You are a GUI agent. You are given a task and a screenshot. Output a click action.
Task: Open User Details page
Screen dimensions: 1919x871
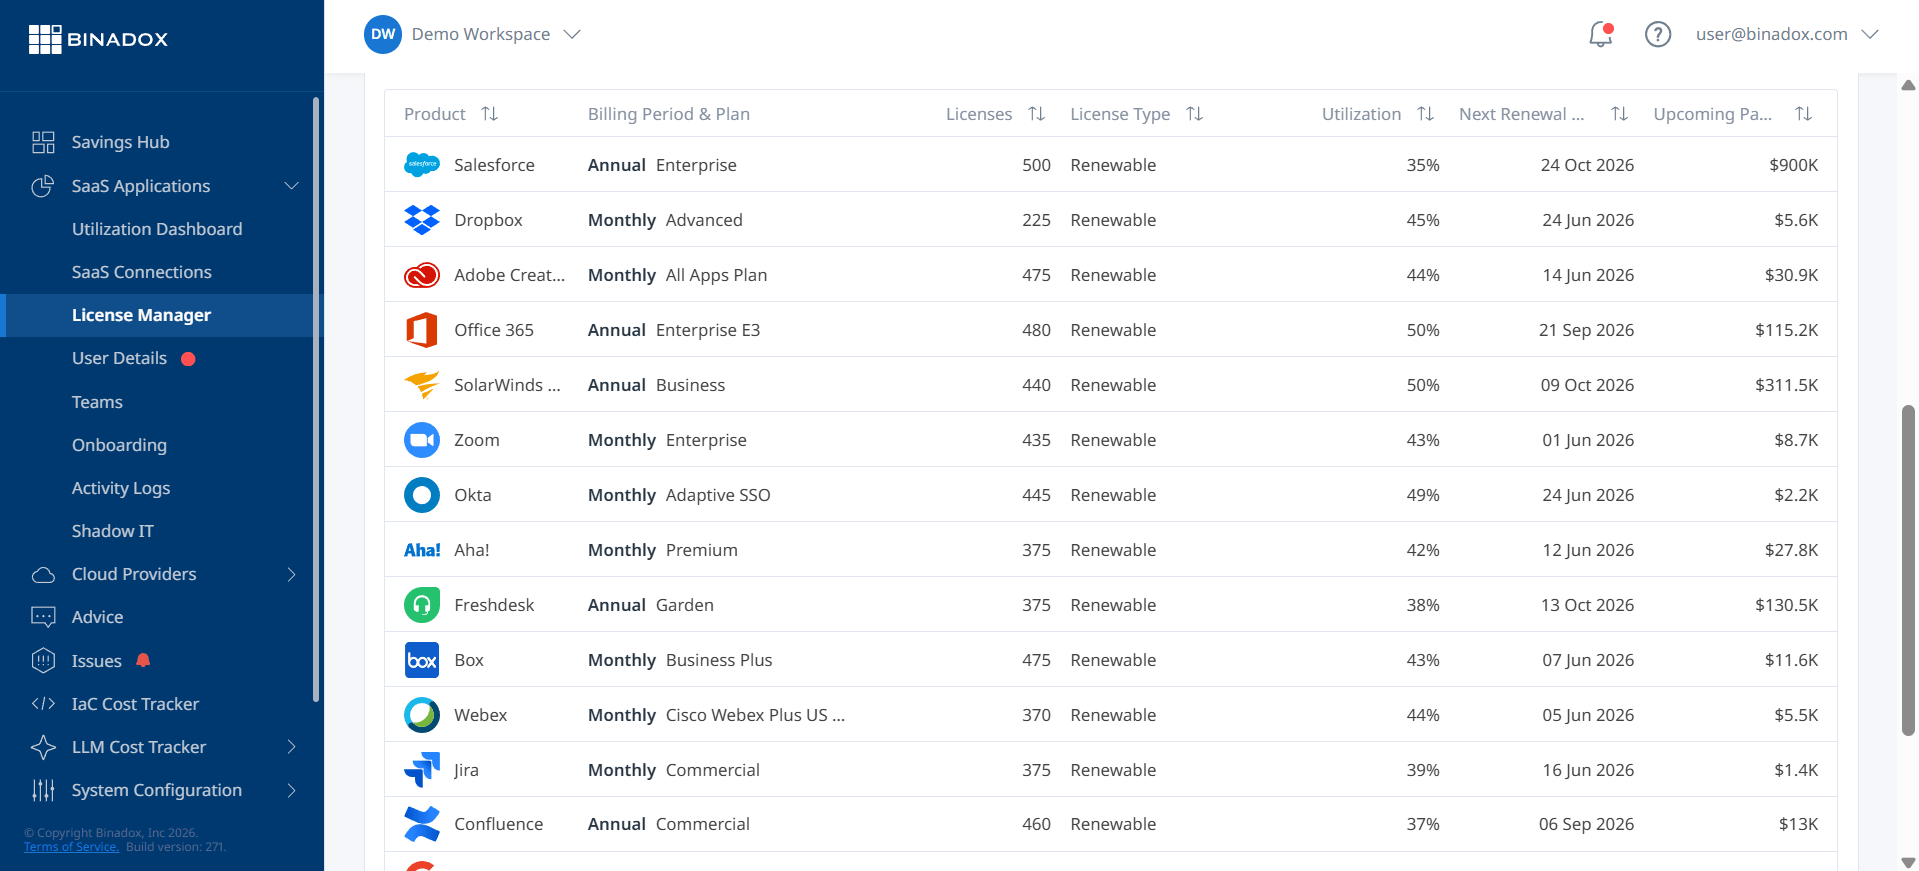tap(119, 358)
